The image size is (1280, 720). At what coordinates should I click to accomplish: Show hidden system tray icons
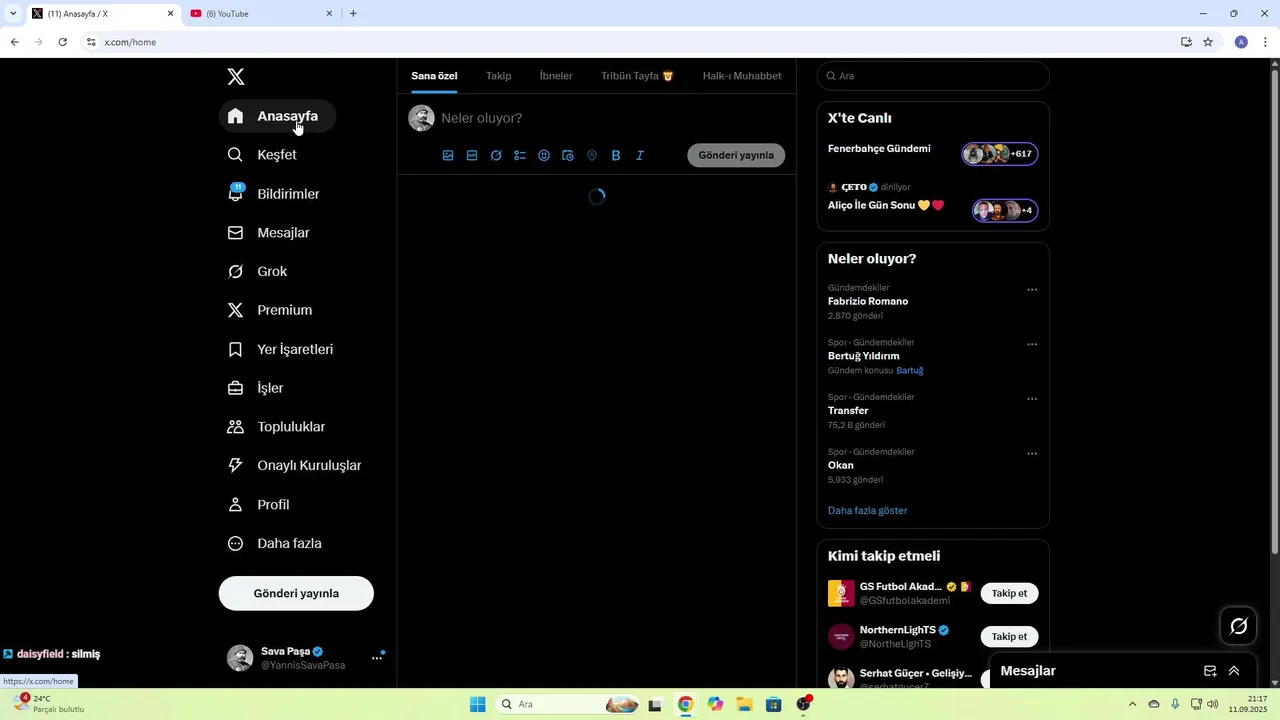tap(1132, 704)
